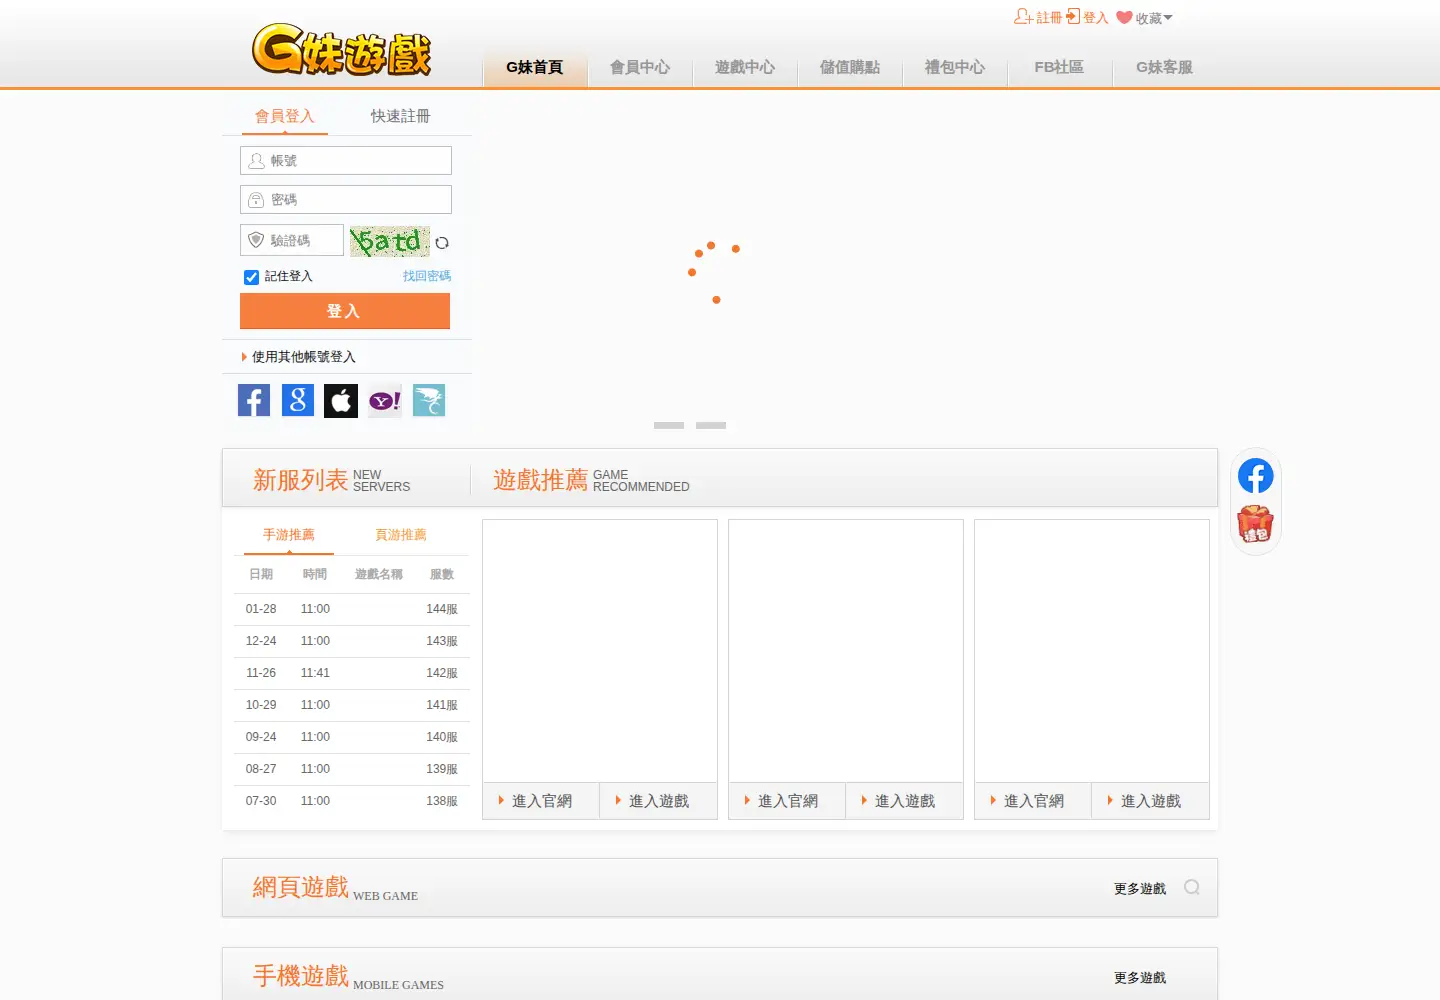The image size is (1440, 1000).
Task: Click 找回密碼 link
Action: coord(427,276)
